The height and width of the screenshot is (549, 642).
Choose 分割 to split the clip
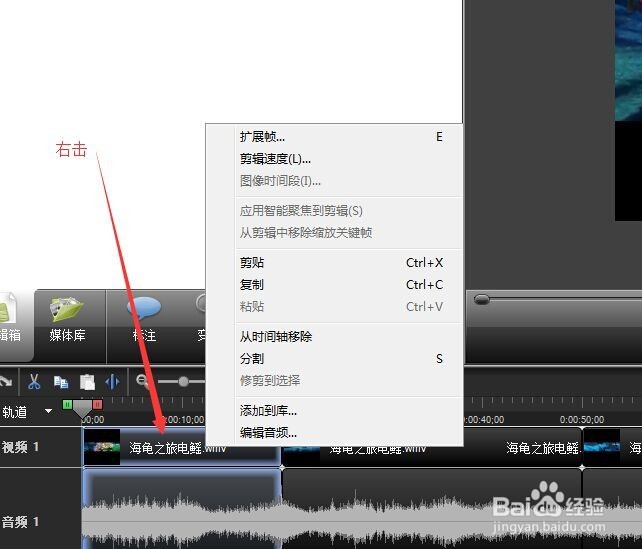pos(349,359)
